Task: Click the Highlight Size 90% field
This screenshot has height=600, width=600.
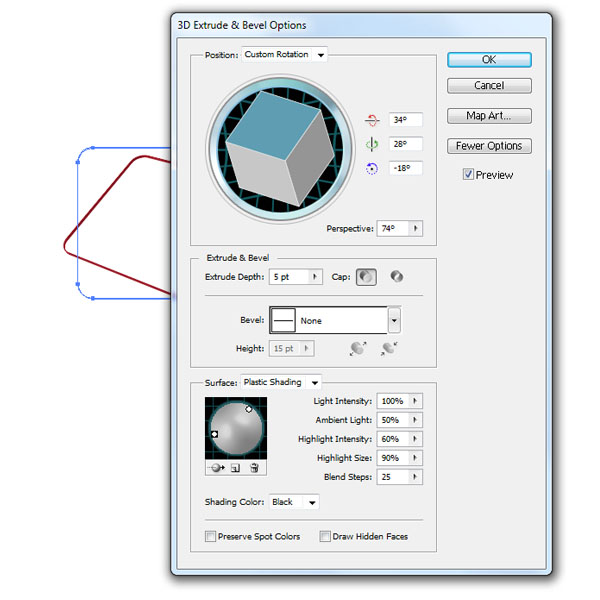Action: click(393, 458)
